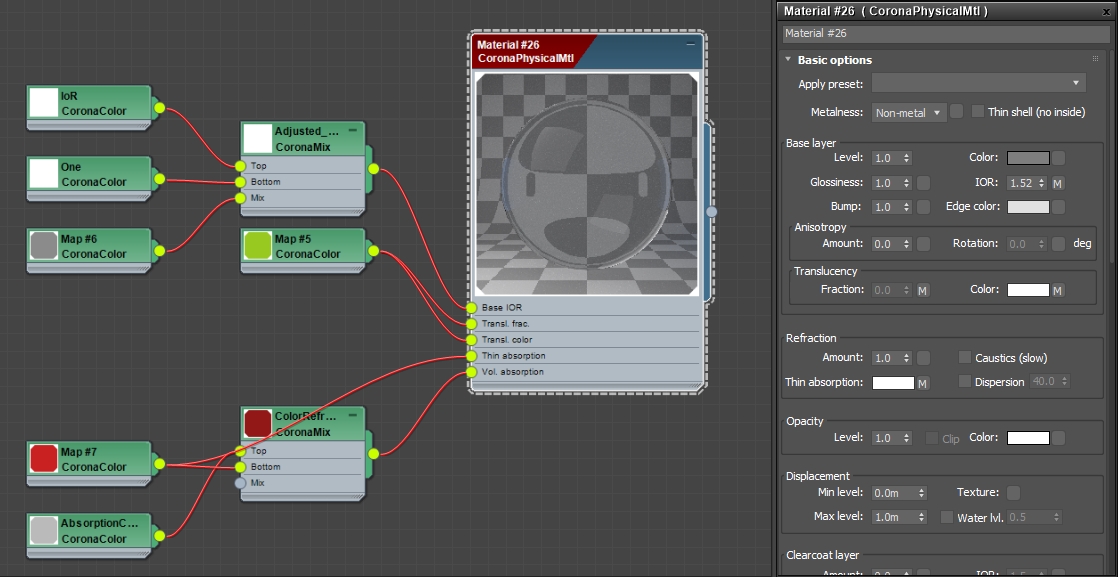The width and height of the screenshot is (1118, 577).
Task: Click the Bump map slot button
Action: click(923, 207)
